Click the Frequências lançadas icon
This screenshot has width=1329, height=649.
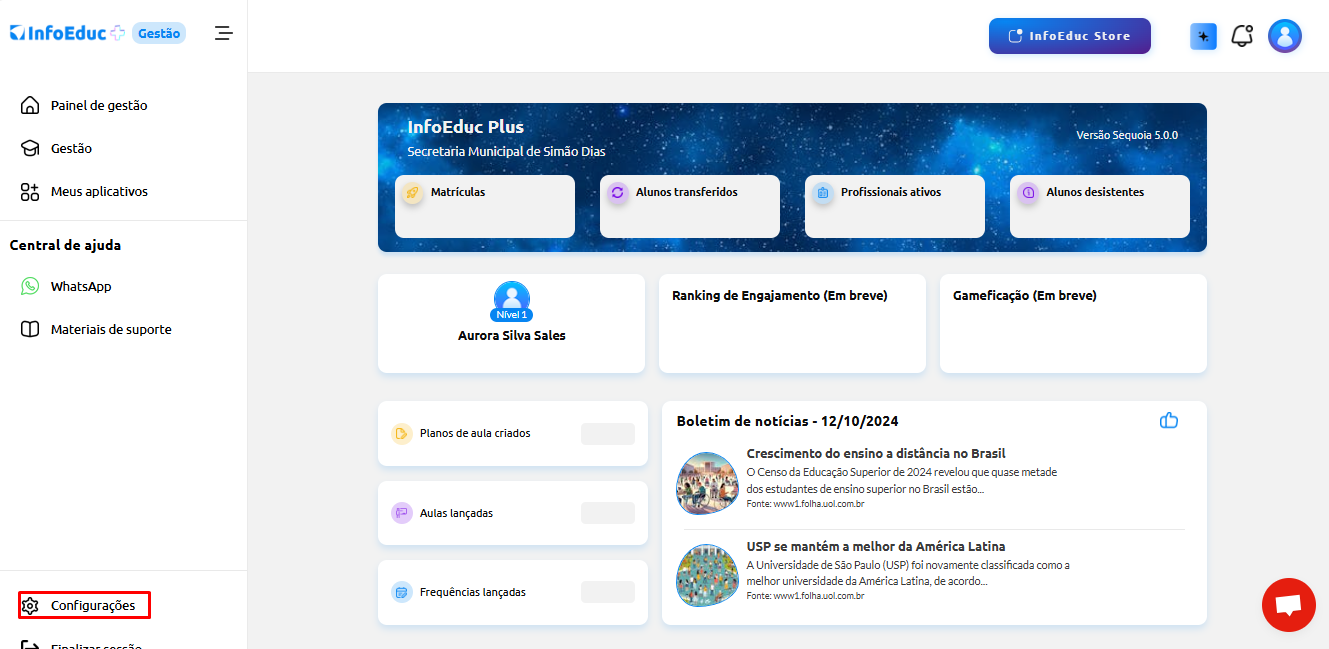(x=401, y=592)
